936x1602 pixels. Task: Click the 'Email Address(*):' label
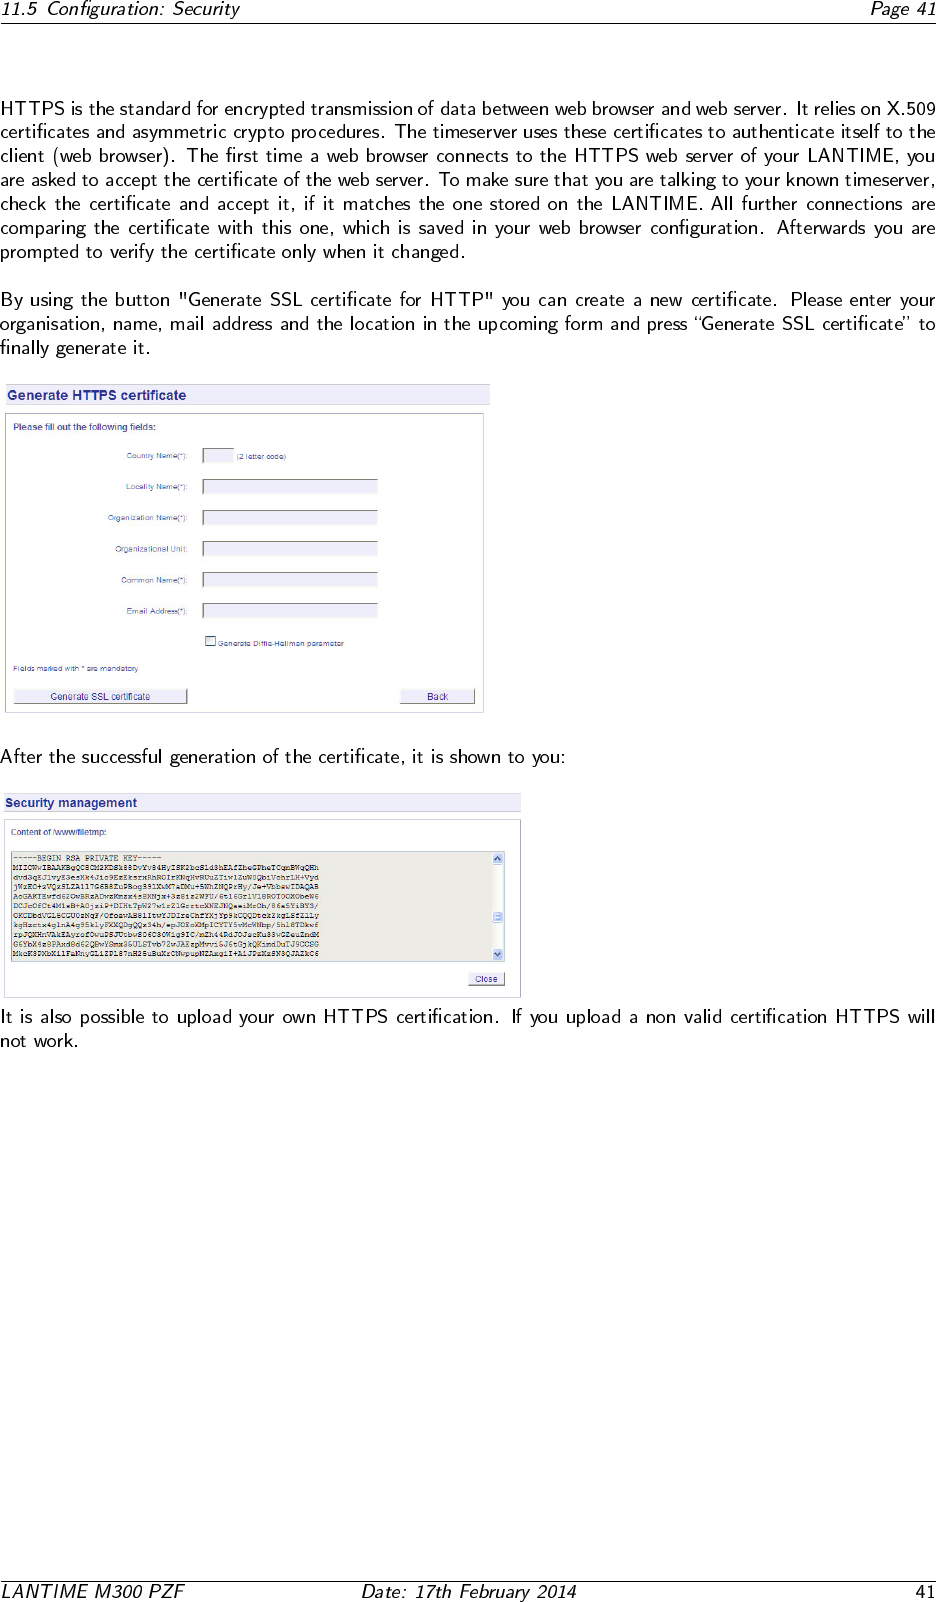[157, 611]
